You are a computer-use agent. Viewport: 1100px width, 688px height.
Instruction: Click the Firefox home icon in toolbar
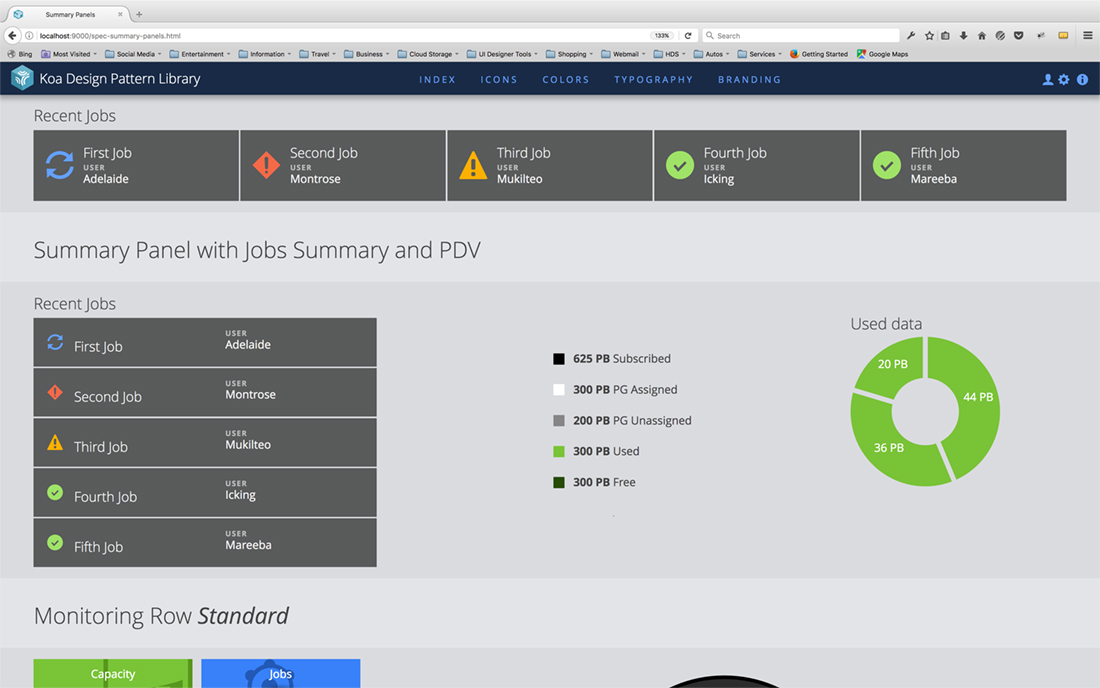(982, 35)
